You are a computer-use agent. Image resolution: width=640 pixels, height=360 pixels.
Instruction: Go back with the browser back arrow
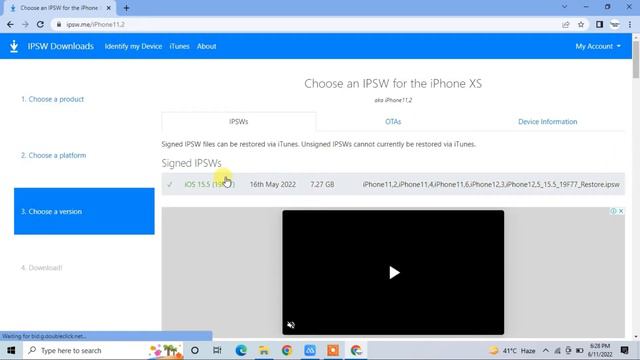tap(10, 24)
